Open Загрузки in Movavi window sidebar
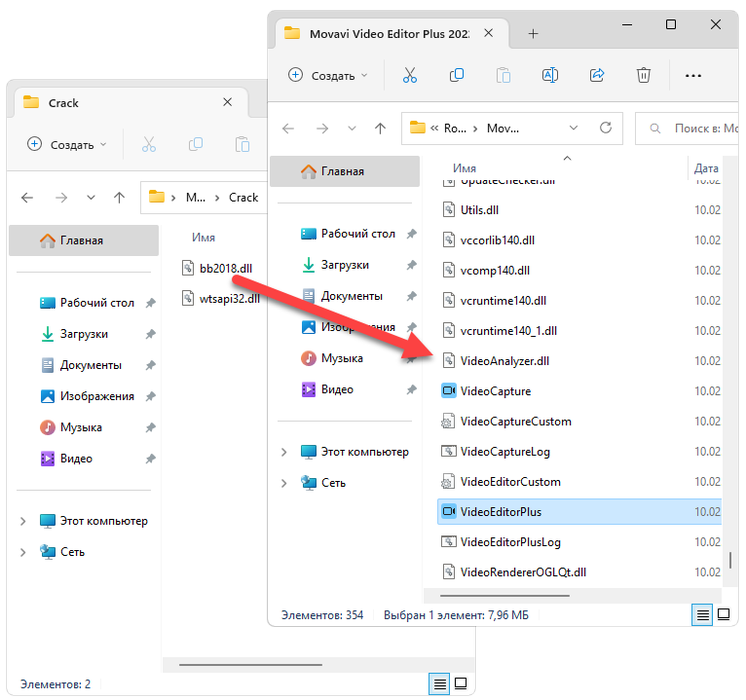746x700 pixels. tap(344, 265)
